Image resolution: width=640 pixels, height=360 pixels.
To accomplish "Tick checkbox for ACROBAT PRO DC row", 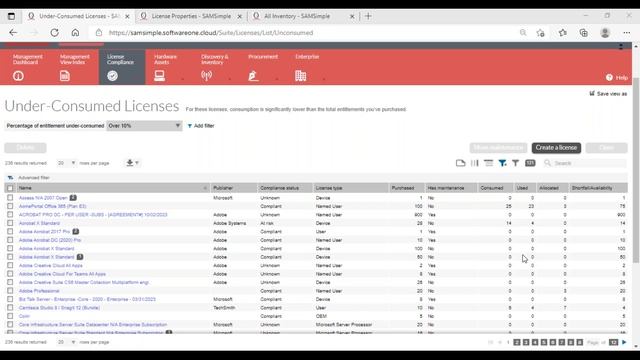I will point(10,215).
